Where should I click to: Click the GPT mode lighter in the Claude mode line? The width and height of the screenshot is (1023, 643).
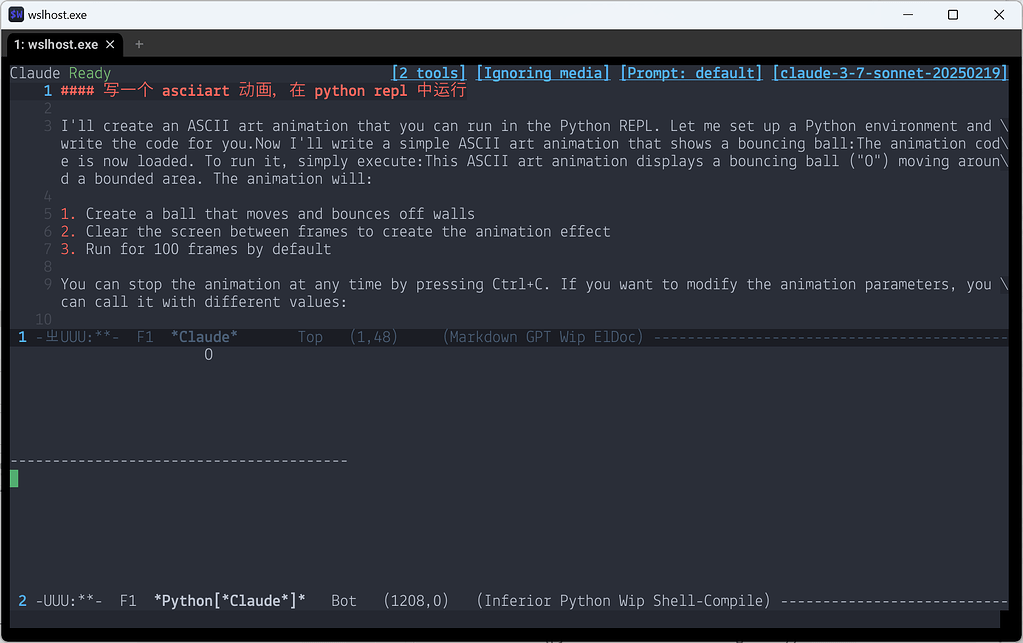click(x=541, y=337)
